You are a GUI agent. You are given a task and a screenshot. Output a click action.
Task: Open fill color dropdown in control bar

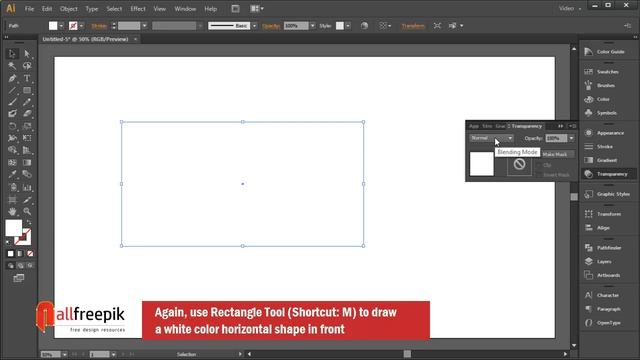point(61,26)
